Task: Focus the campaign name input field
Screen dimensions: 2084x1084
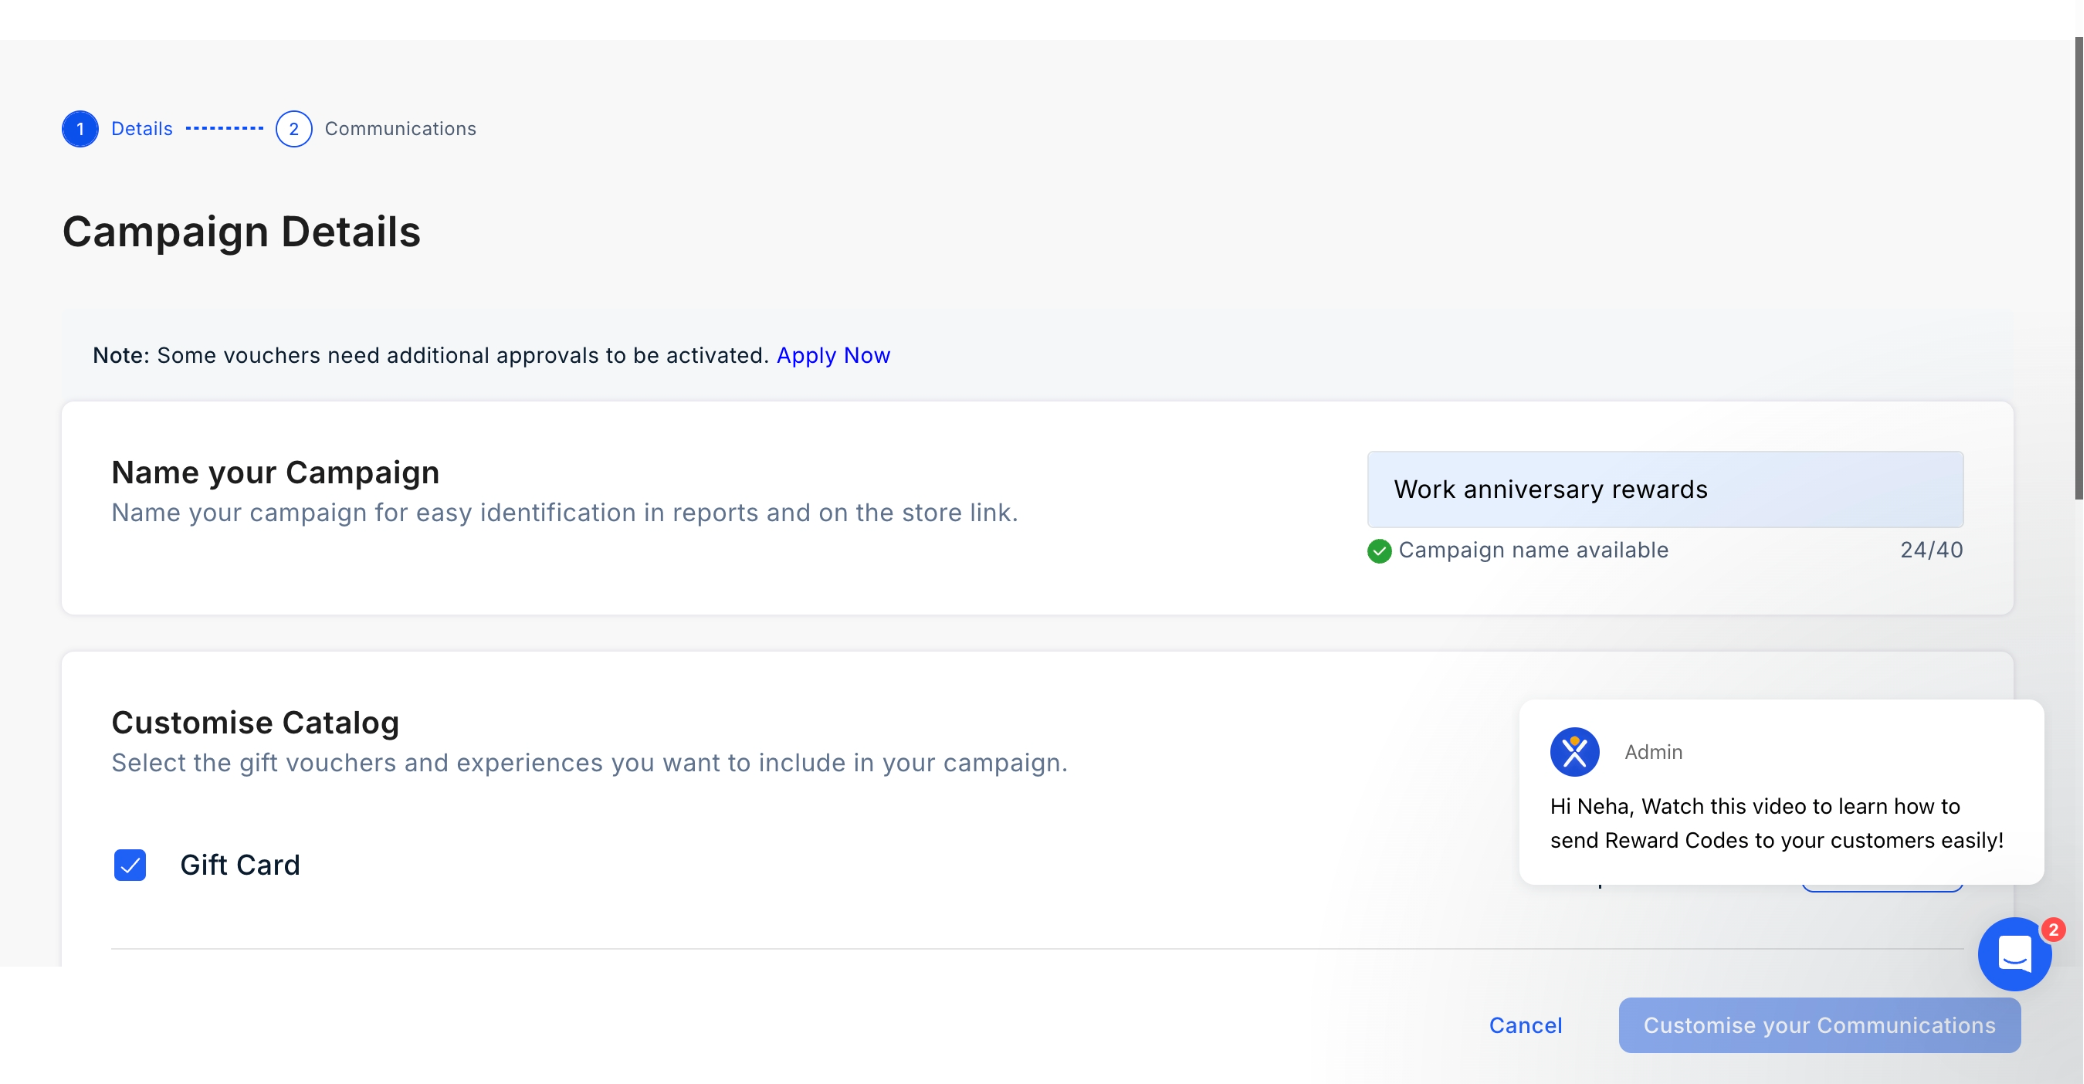Action: (1665, 489)
